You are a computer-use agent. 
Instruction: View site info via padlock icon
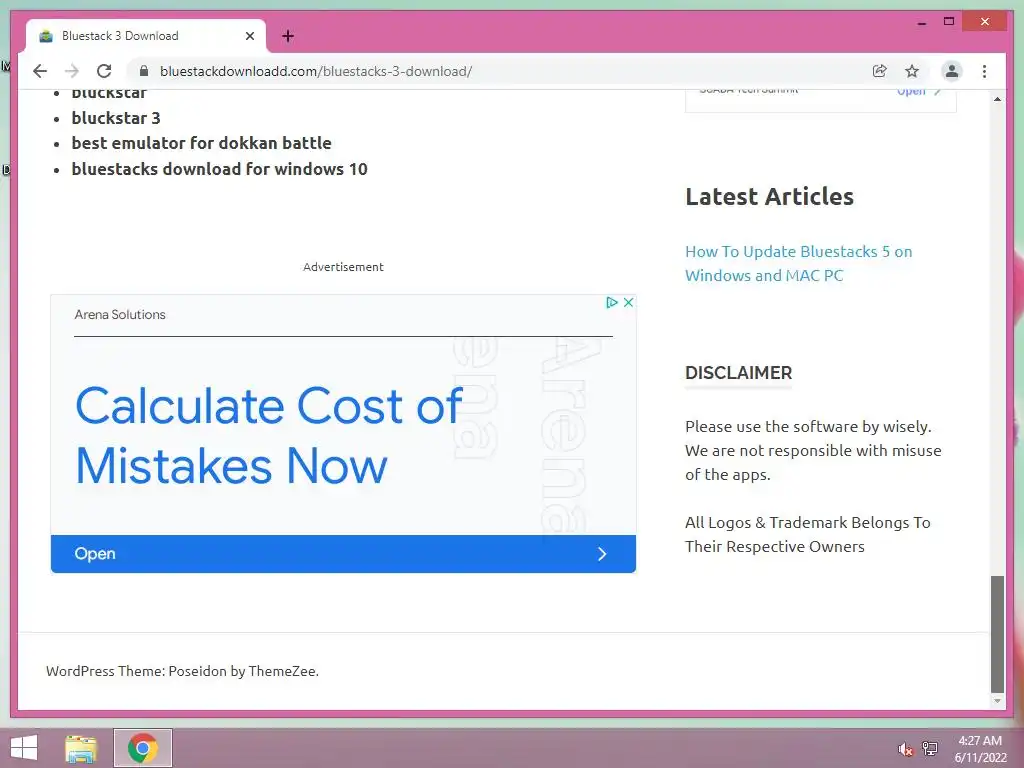[144, 71]
